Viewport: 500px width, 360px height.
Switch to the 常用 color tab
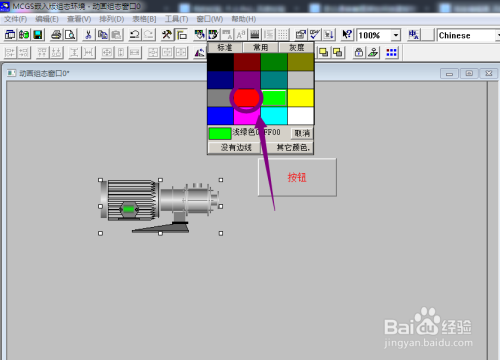pos(261,47)
